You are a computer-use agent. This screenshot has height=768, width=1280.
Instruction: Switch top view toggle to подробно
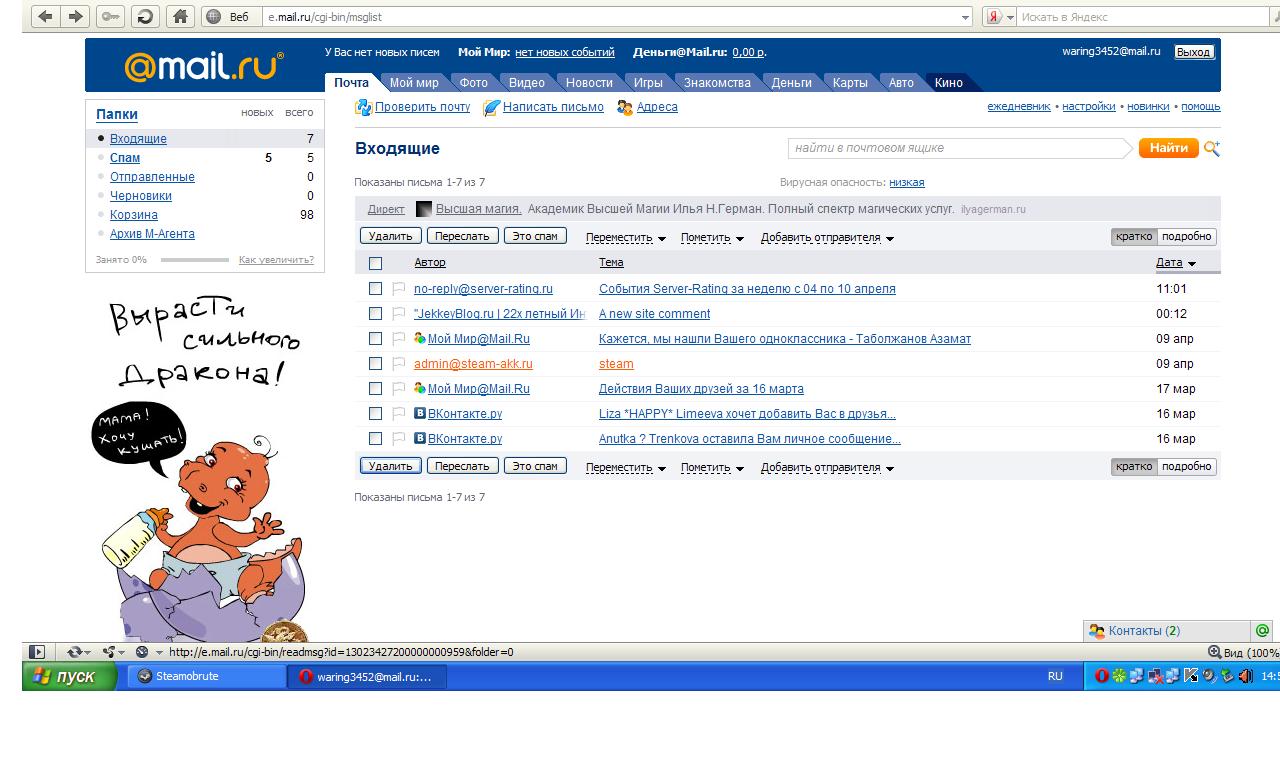tap(1187, 237)
